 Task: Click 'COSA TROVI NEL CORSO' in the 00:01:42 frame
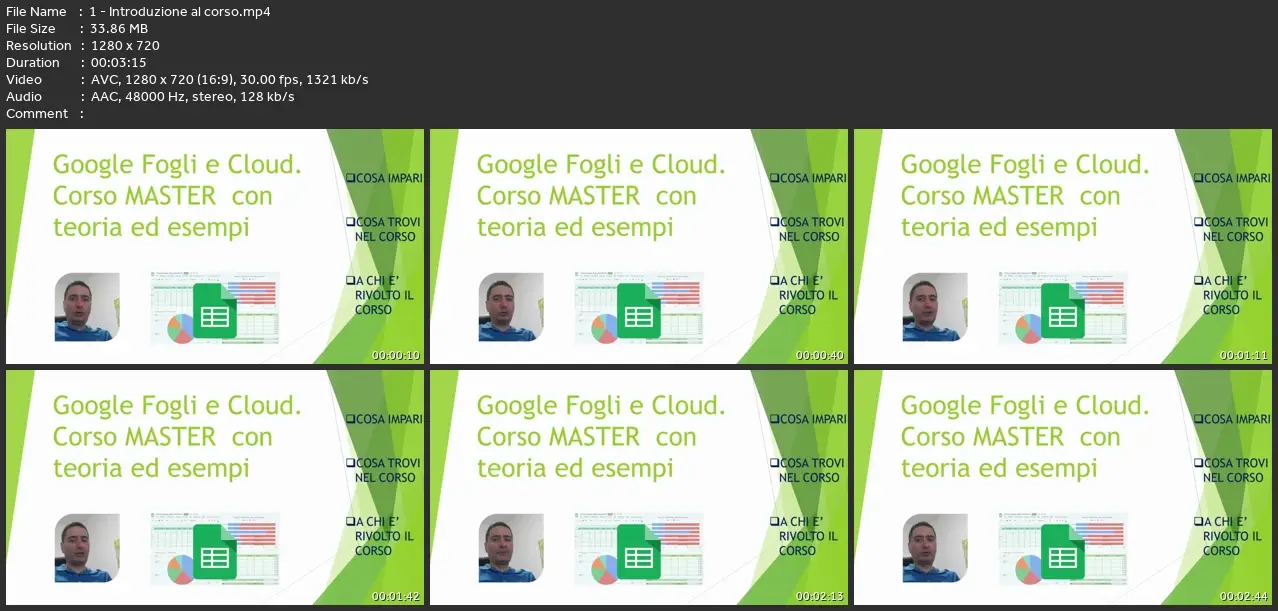pyautogui.click(x=384, y=471)
